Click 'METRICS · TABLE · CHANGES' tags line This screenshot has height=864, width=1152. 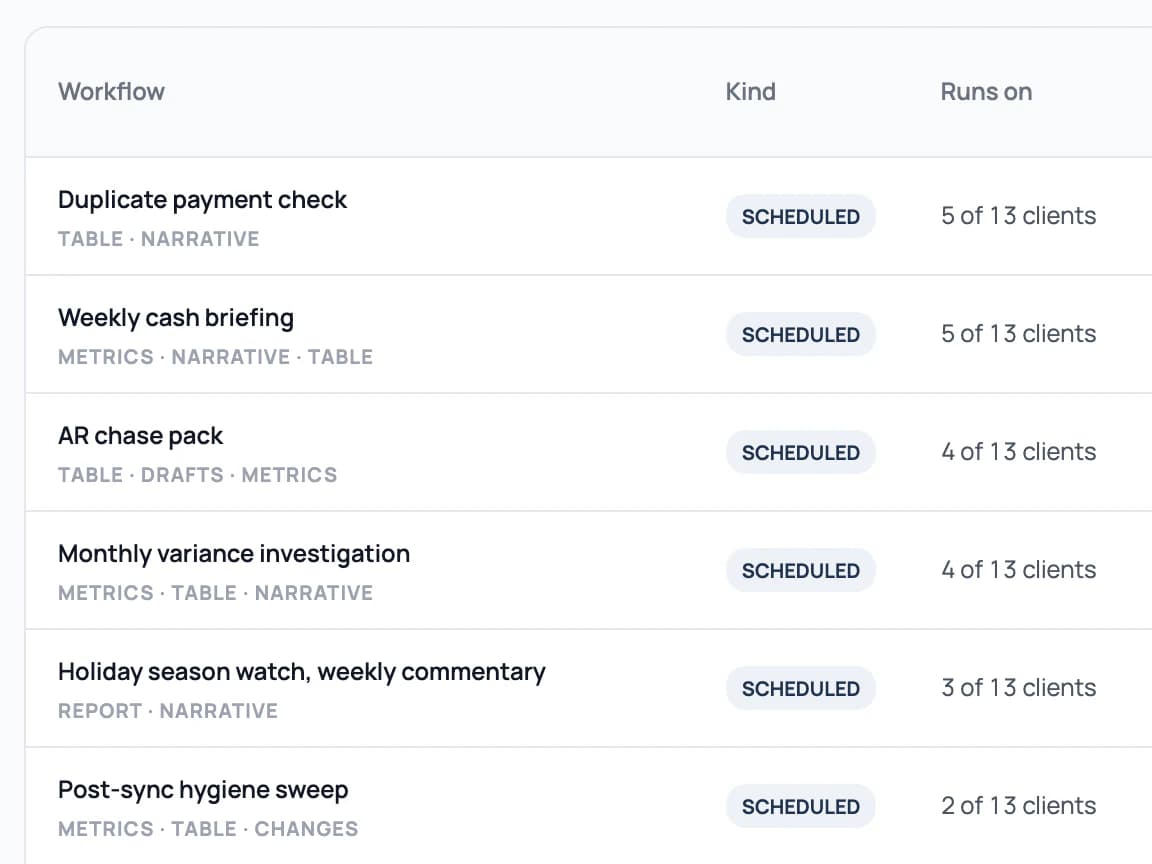tap(208, 829)
